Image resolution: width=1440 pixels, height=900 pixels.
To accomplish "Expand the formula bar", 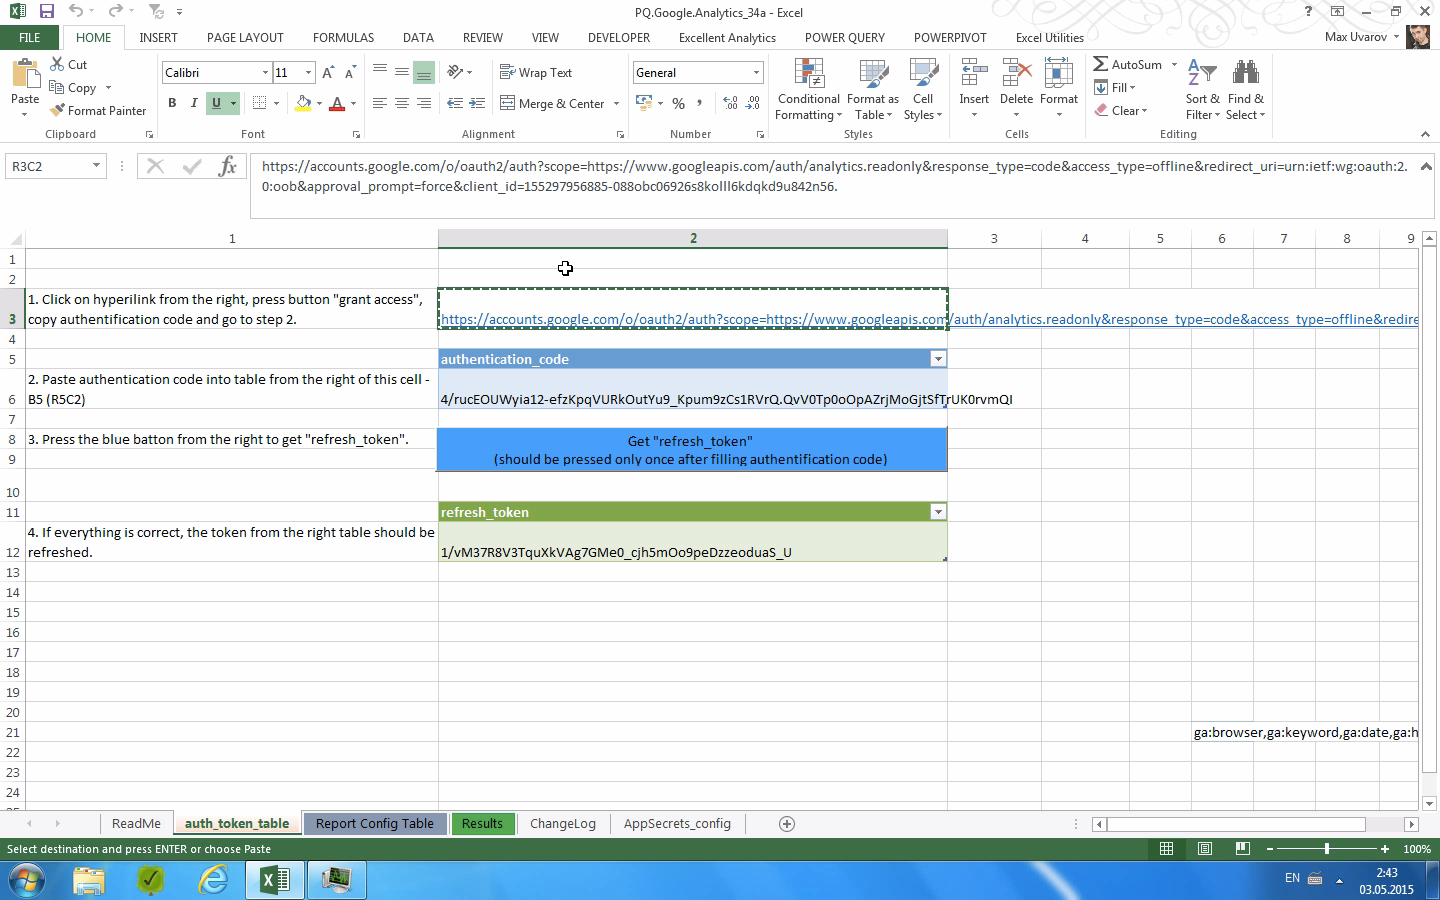I will pos(1426,166).
